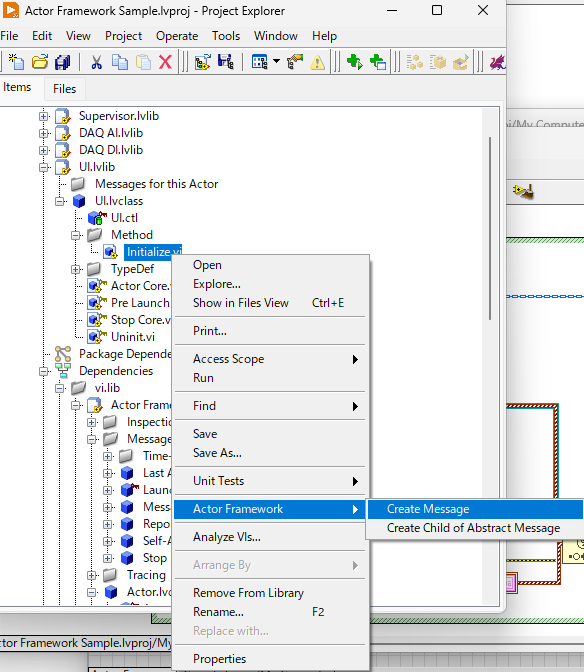Screen dimensions: 584x672
Task: Collapse the UI.lvlib node
Action: tap(44, 167)
